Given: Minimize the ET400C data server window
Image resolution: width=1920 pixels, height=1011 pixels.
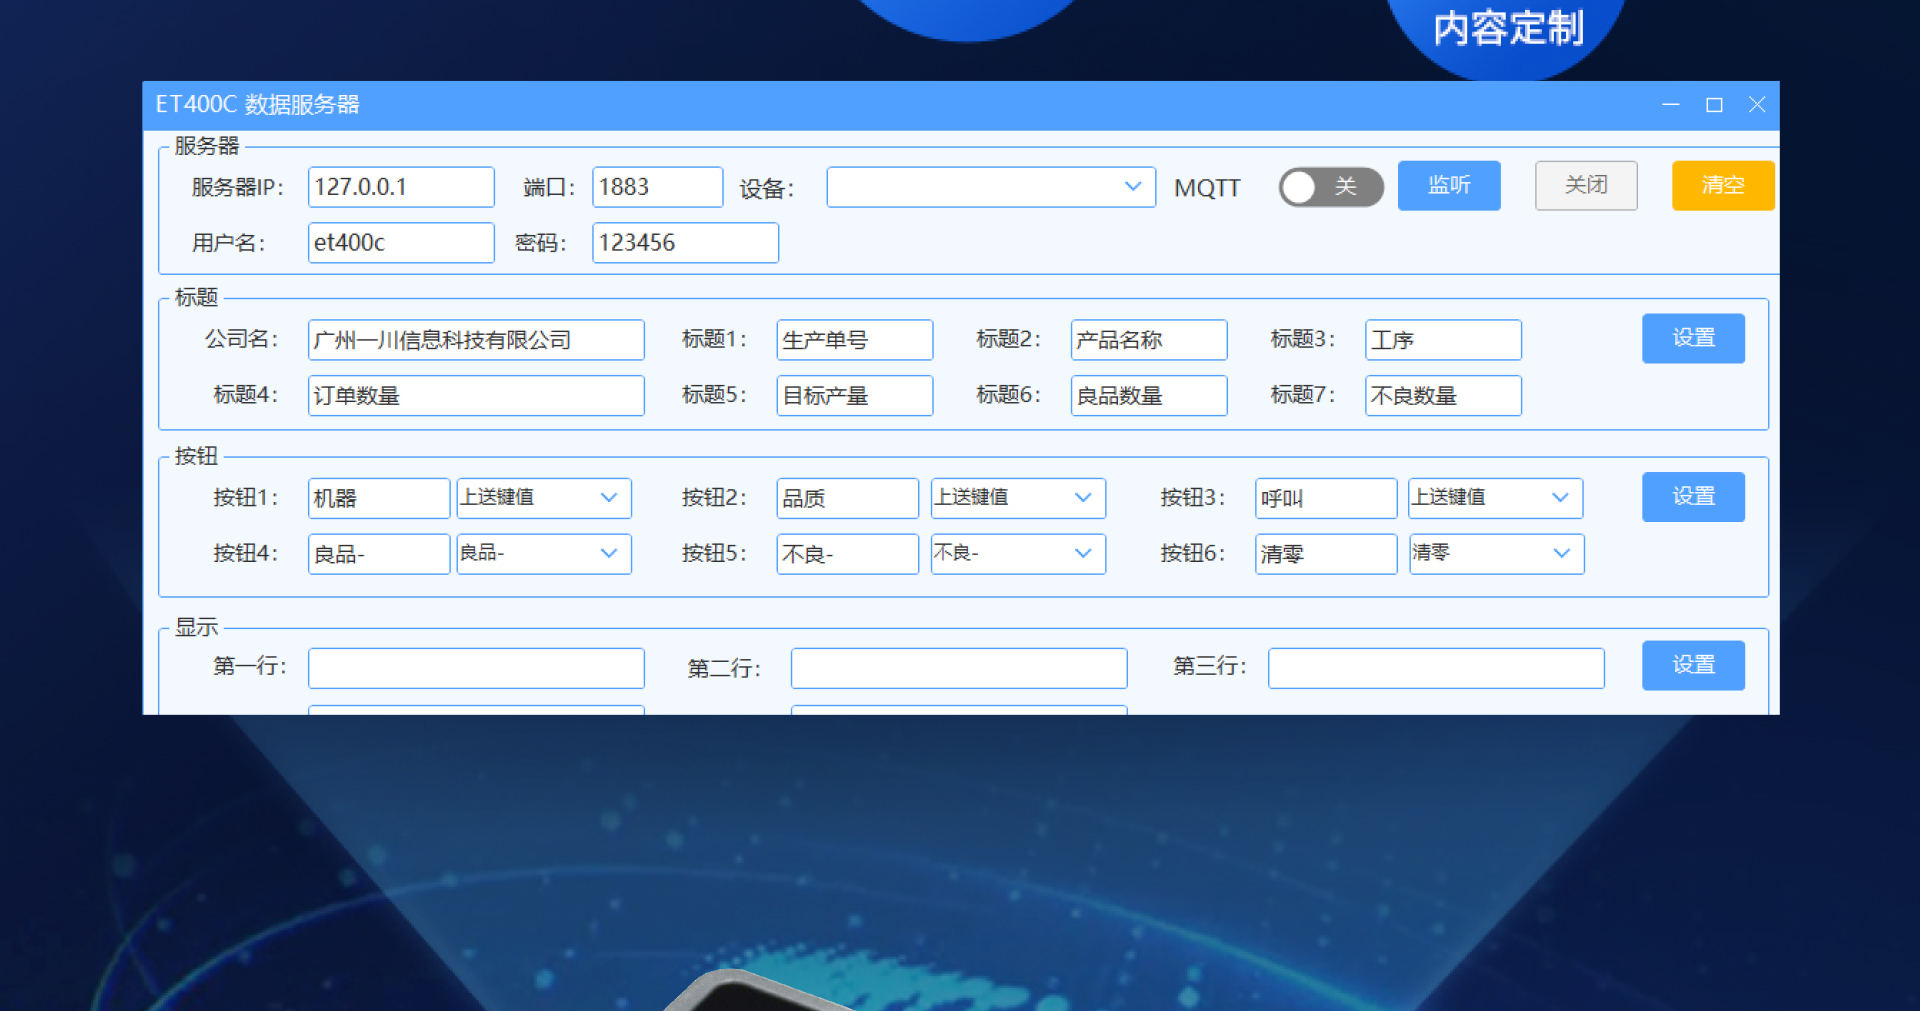Looking at the screenshot, I should (1670, 105).
